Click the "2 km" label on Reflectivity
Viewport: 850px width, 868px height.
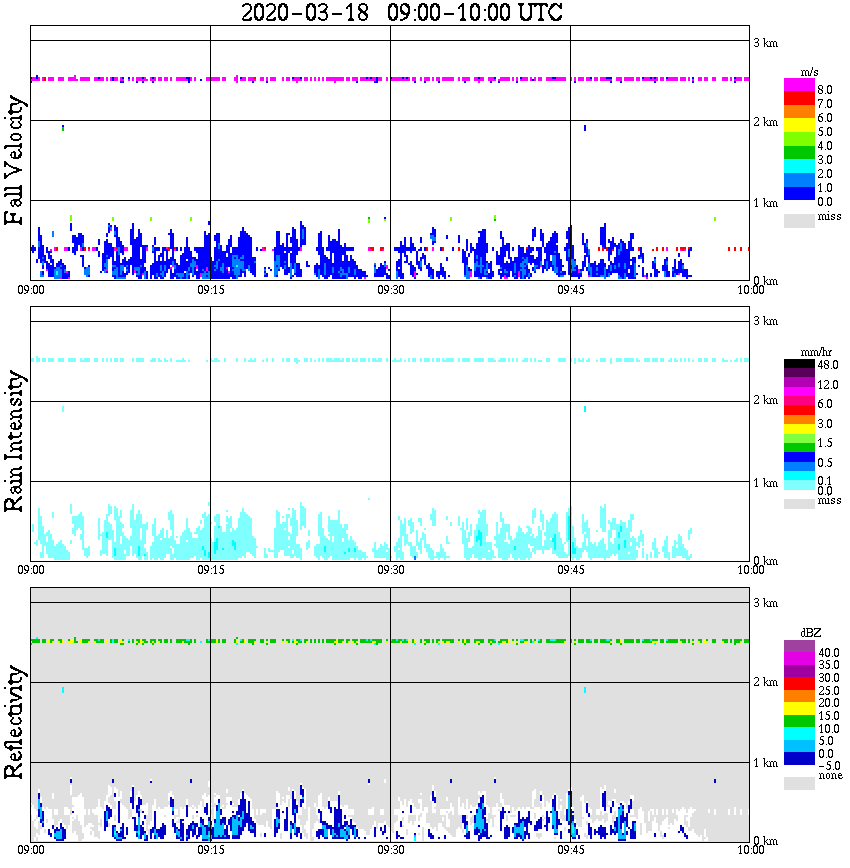tap(766, 682)
